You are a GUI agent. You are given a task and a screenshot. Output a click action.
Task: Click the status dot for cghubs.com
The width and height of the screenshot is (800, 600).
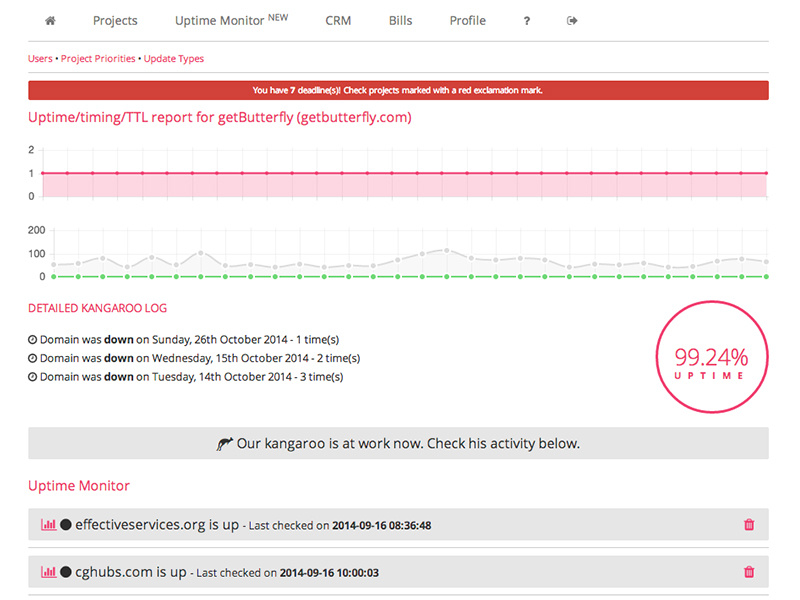coord(66,572)
